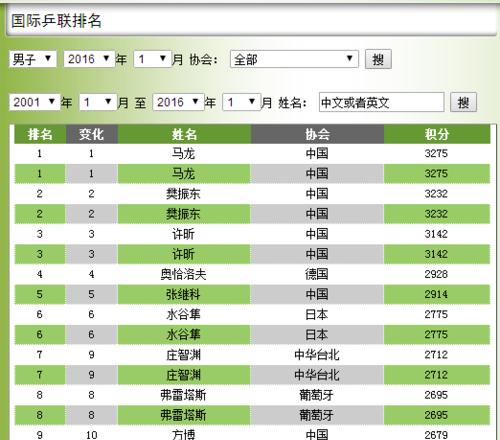Open the 2016 year dropdown beside 男子

[x=89, y=59]
